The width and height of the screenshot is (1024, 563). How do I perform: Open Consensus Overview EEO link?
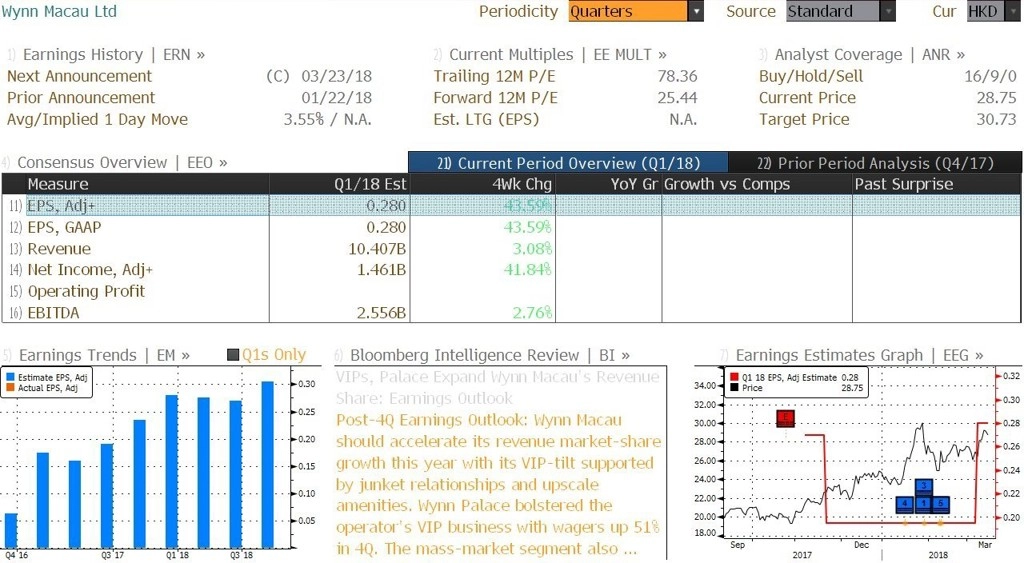click(122, 162)
